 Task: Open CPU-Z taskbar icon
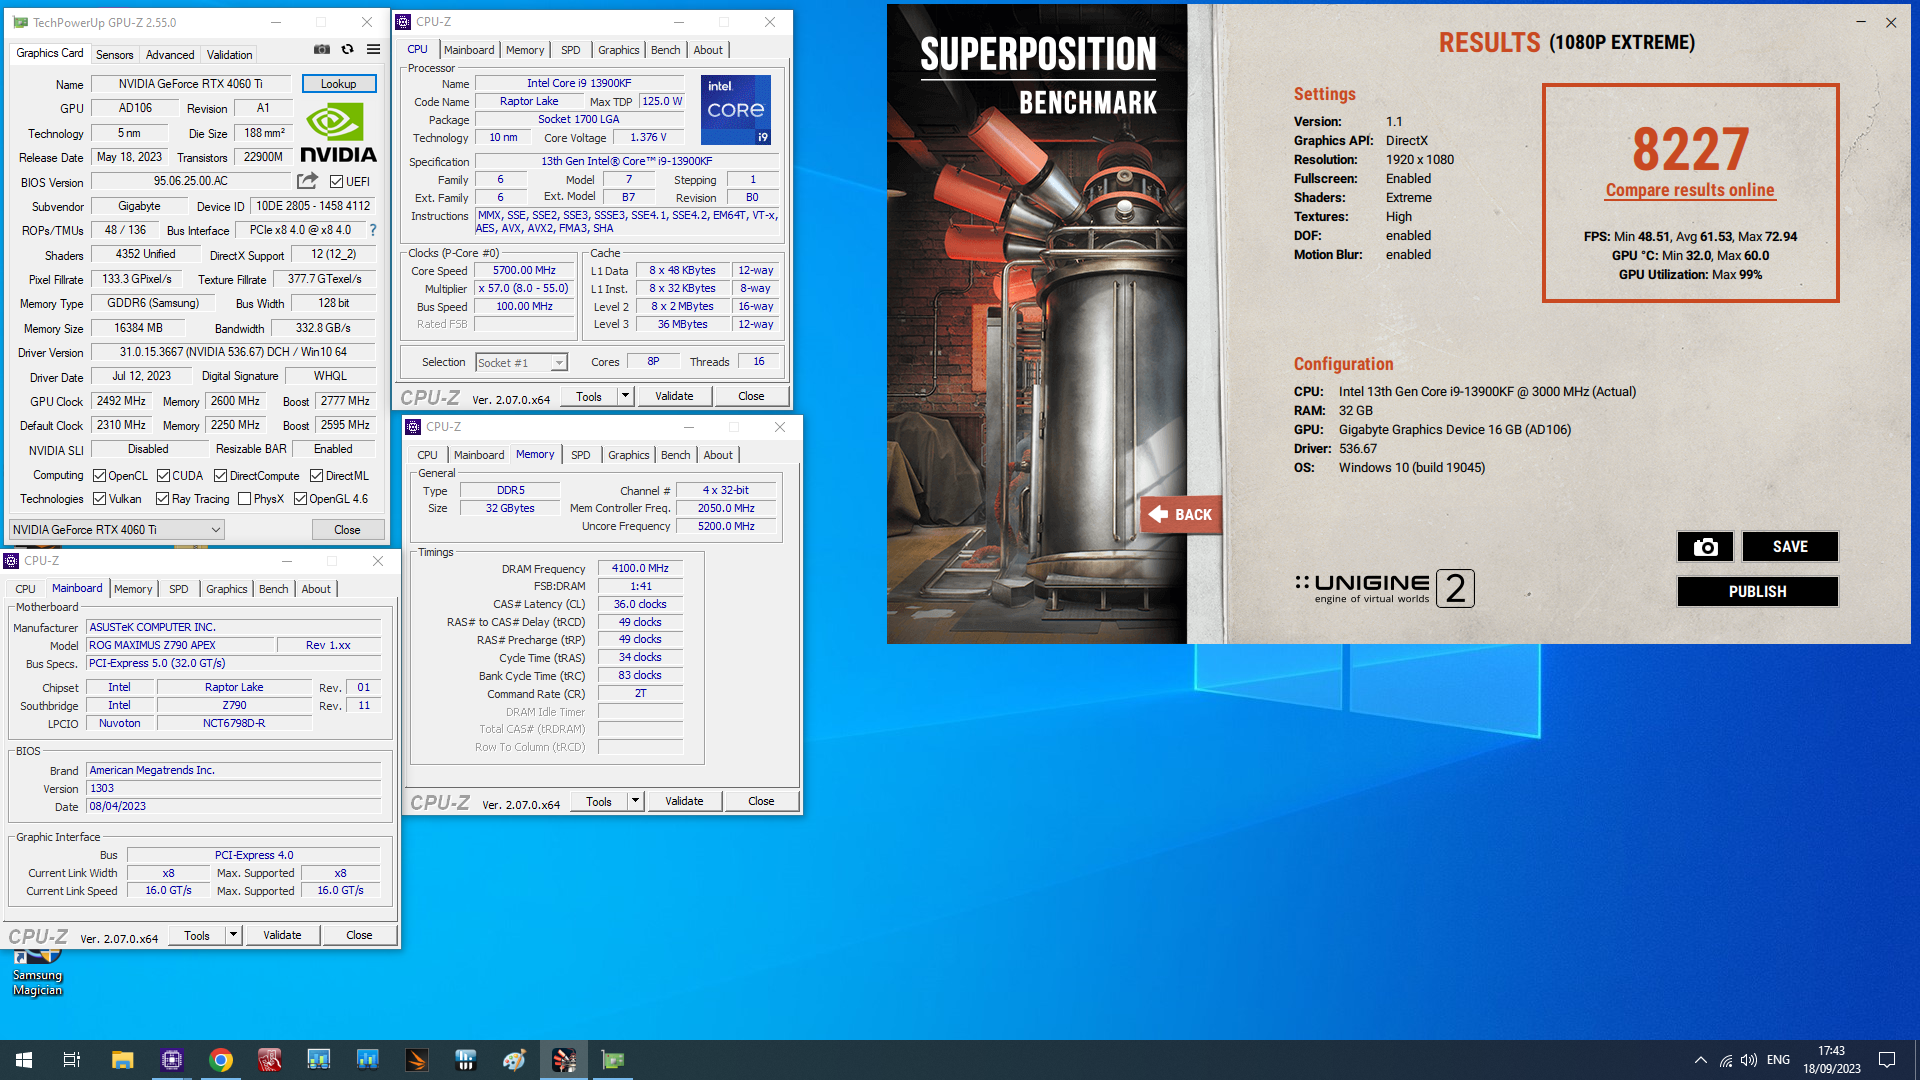(x=172, y=1060)
